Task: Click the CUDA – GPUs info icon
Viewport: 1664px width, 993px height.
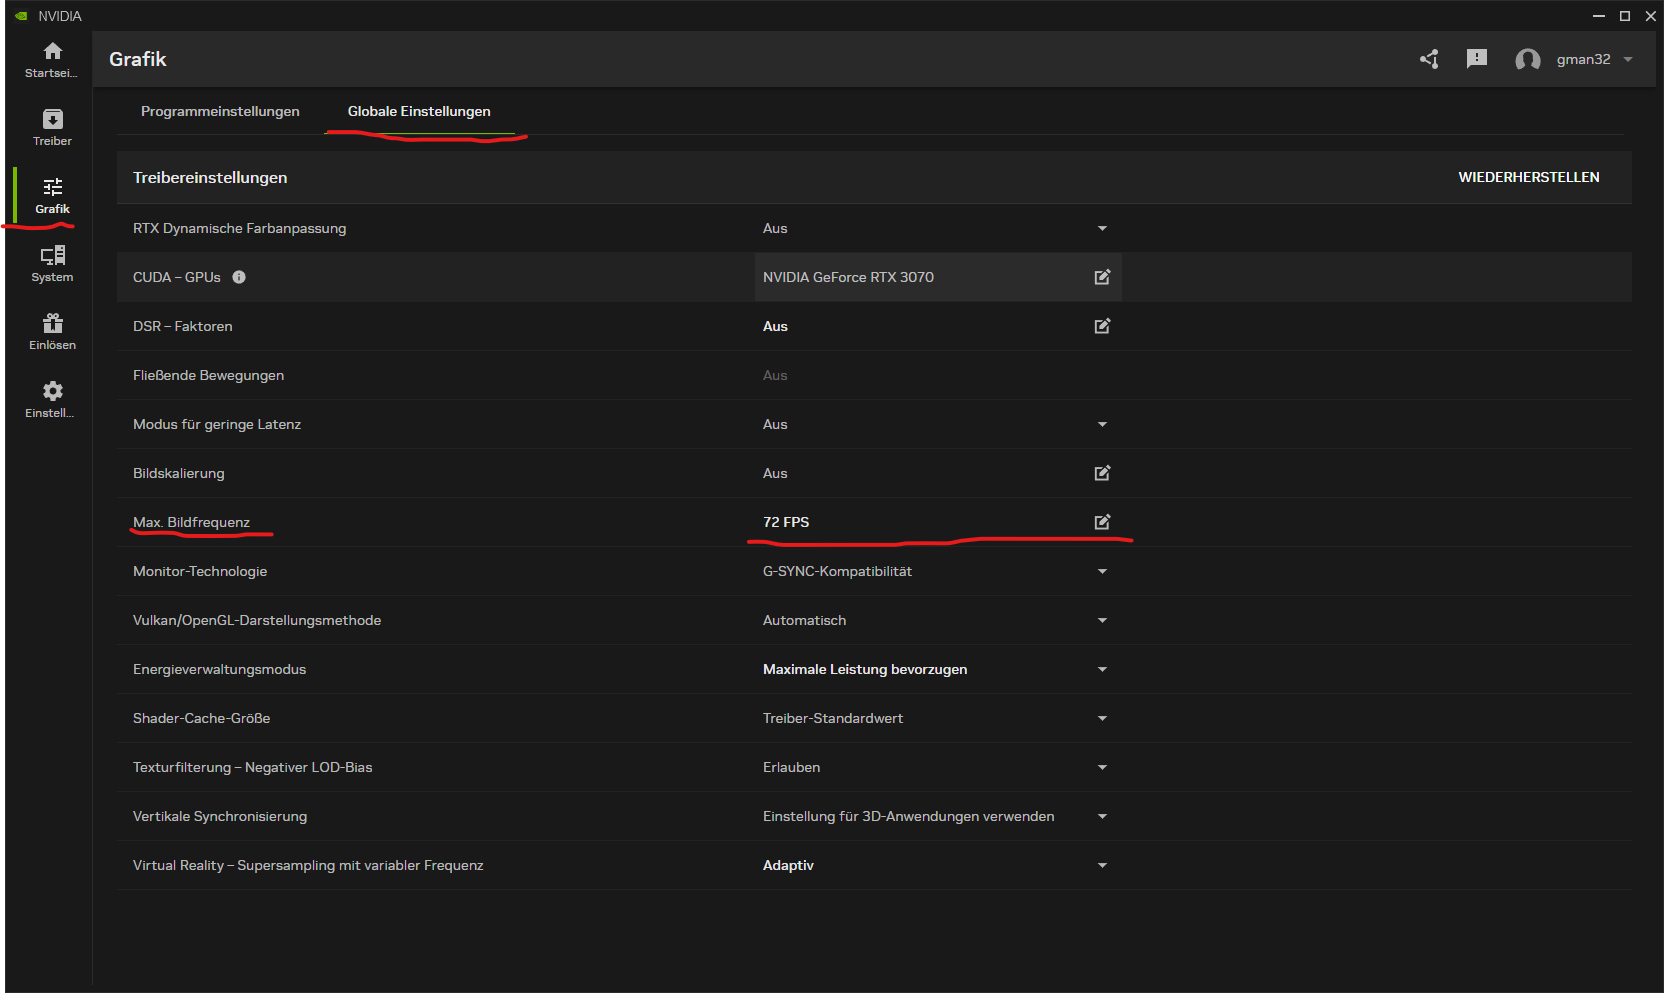Action: [239, 277]
